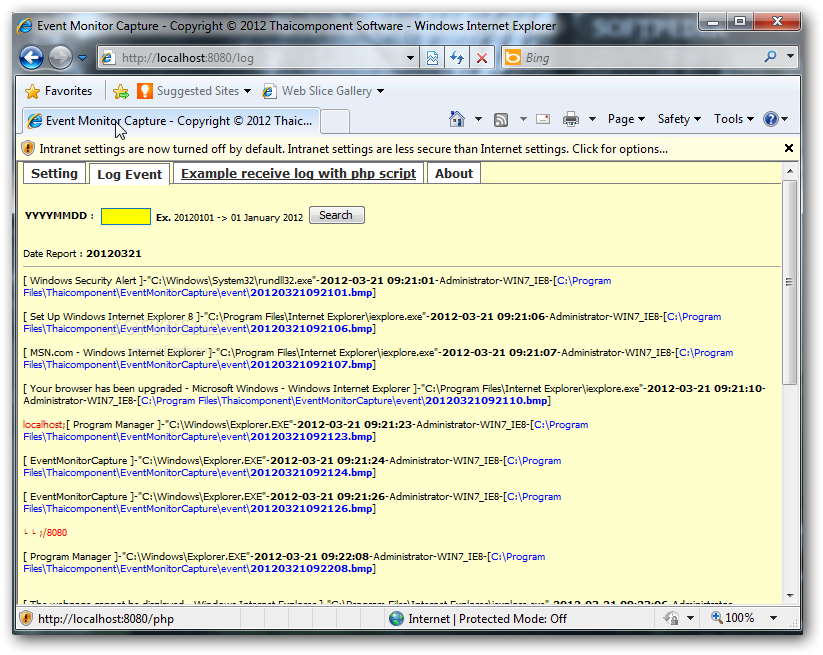Open link to 20120321092124.bmp
Screen dimensions: 823x655
coord(311,473)
